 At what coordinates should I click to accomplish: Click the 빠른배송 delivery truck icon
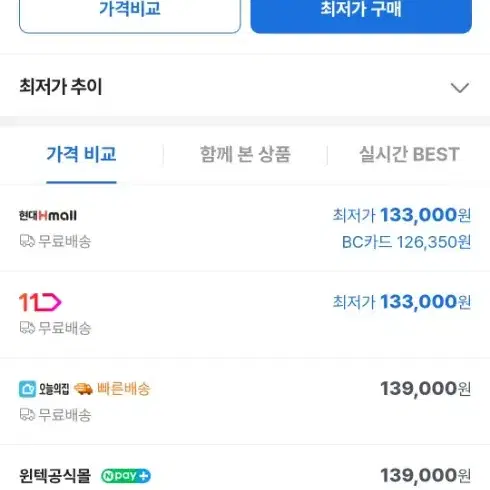tap(83, 389)
